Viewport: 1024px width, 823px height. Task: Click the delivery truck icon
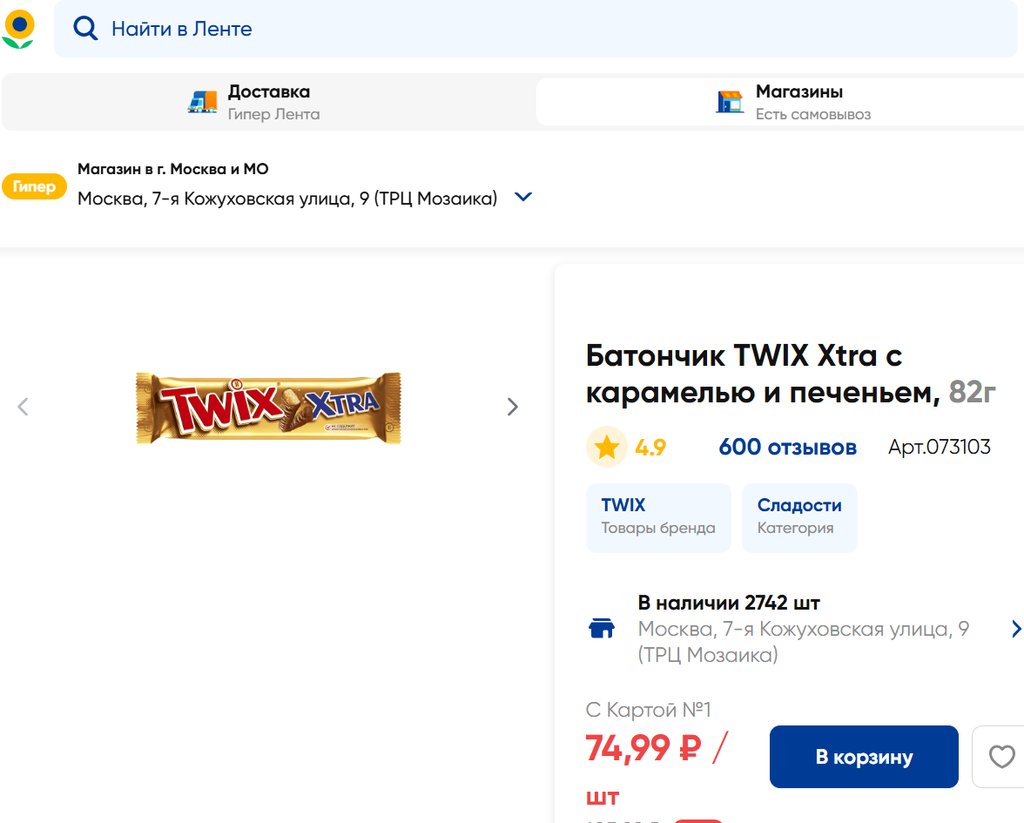pos(203,101)
